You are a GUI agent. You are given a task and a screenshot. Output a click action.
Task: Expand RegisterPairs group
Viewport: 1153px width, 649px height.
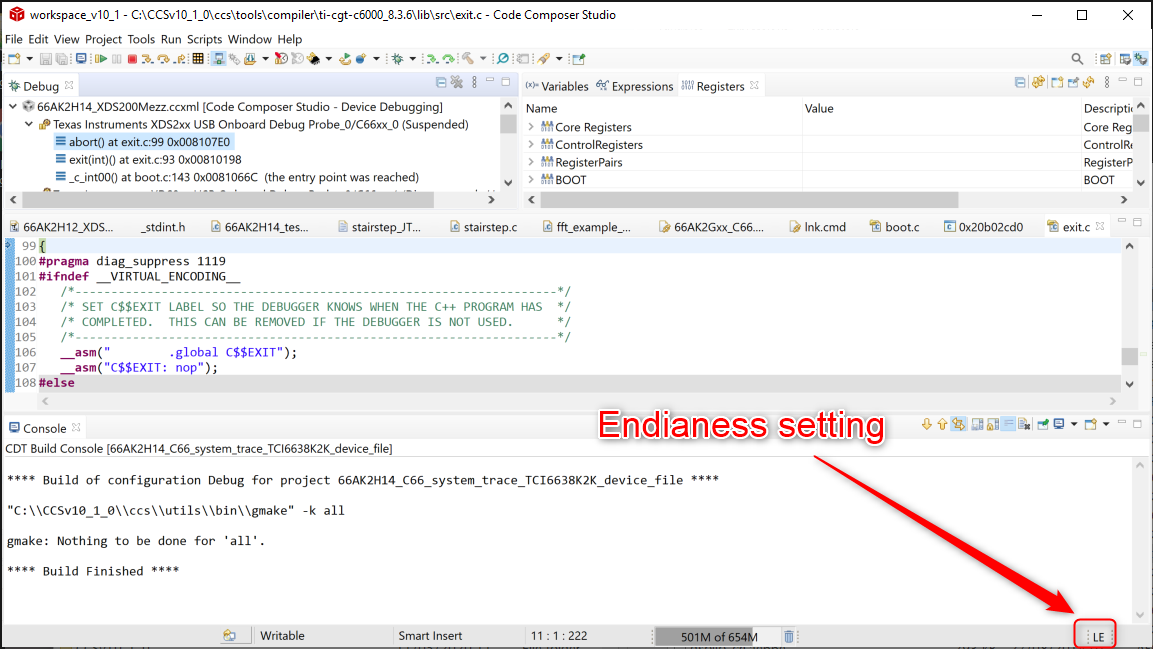[531, 162]
